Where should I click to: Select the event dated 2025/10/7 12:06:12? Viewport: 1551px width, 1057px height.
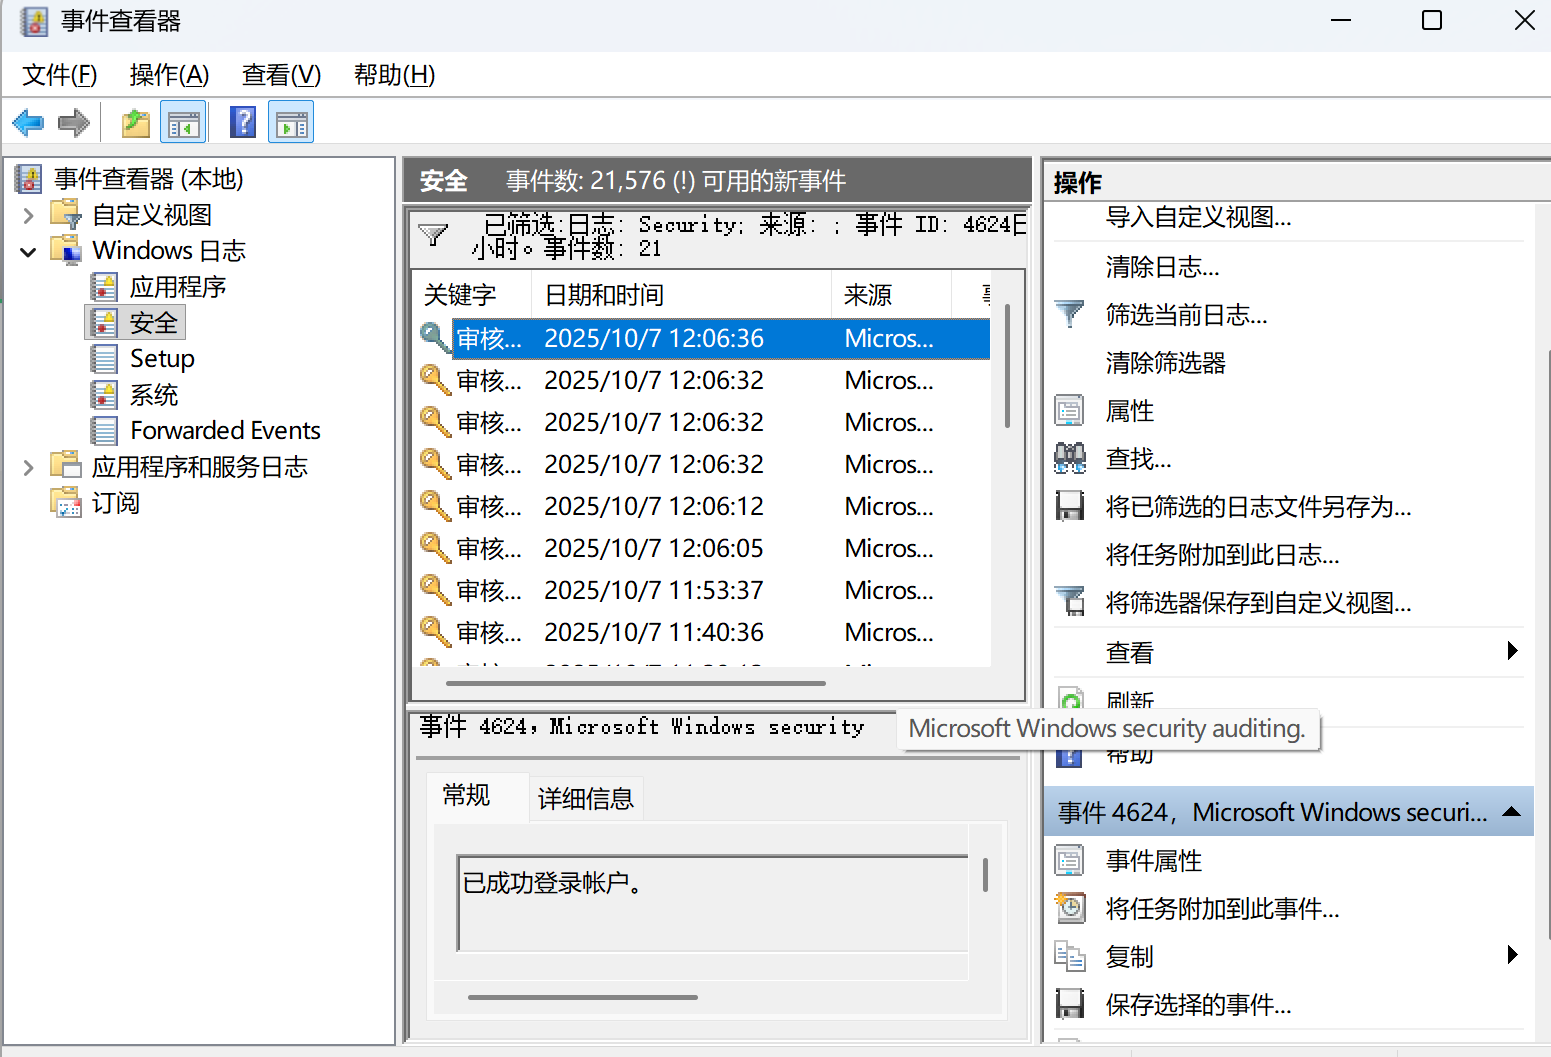coord(702,507)
